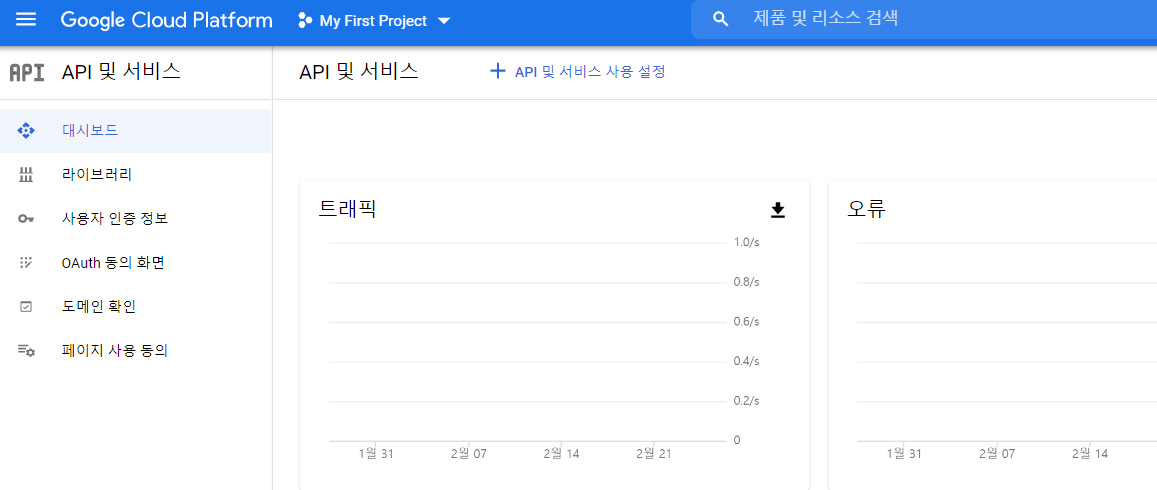
Task: Click the 도메인 확인 checkbox icon
Action: click(x=26, y=307)
